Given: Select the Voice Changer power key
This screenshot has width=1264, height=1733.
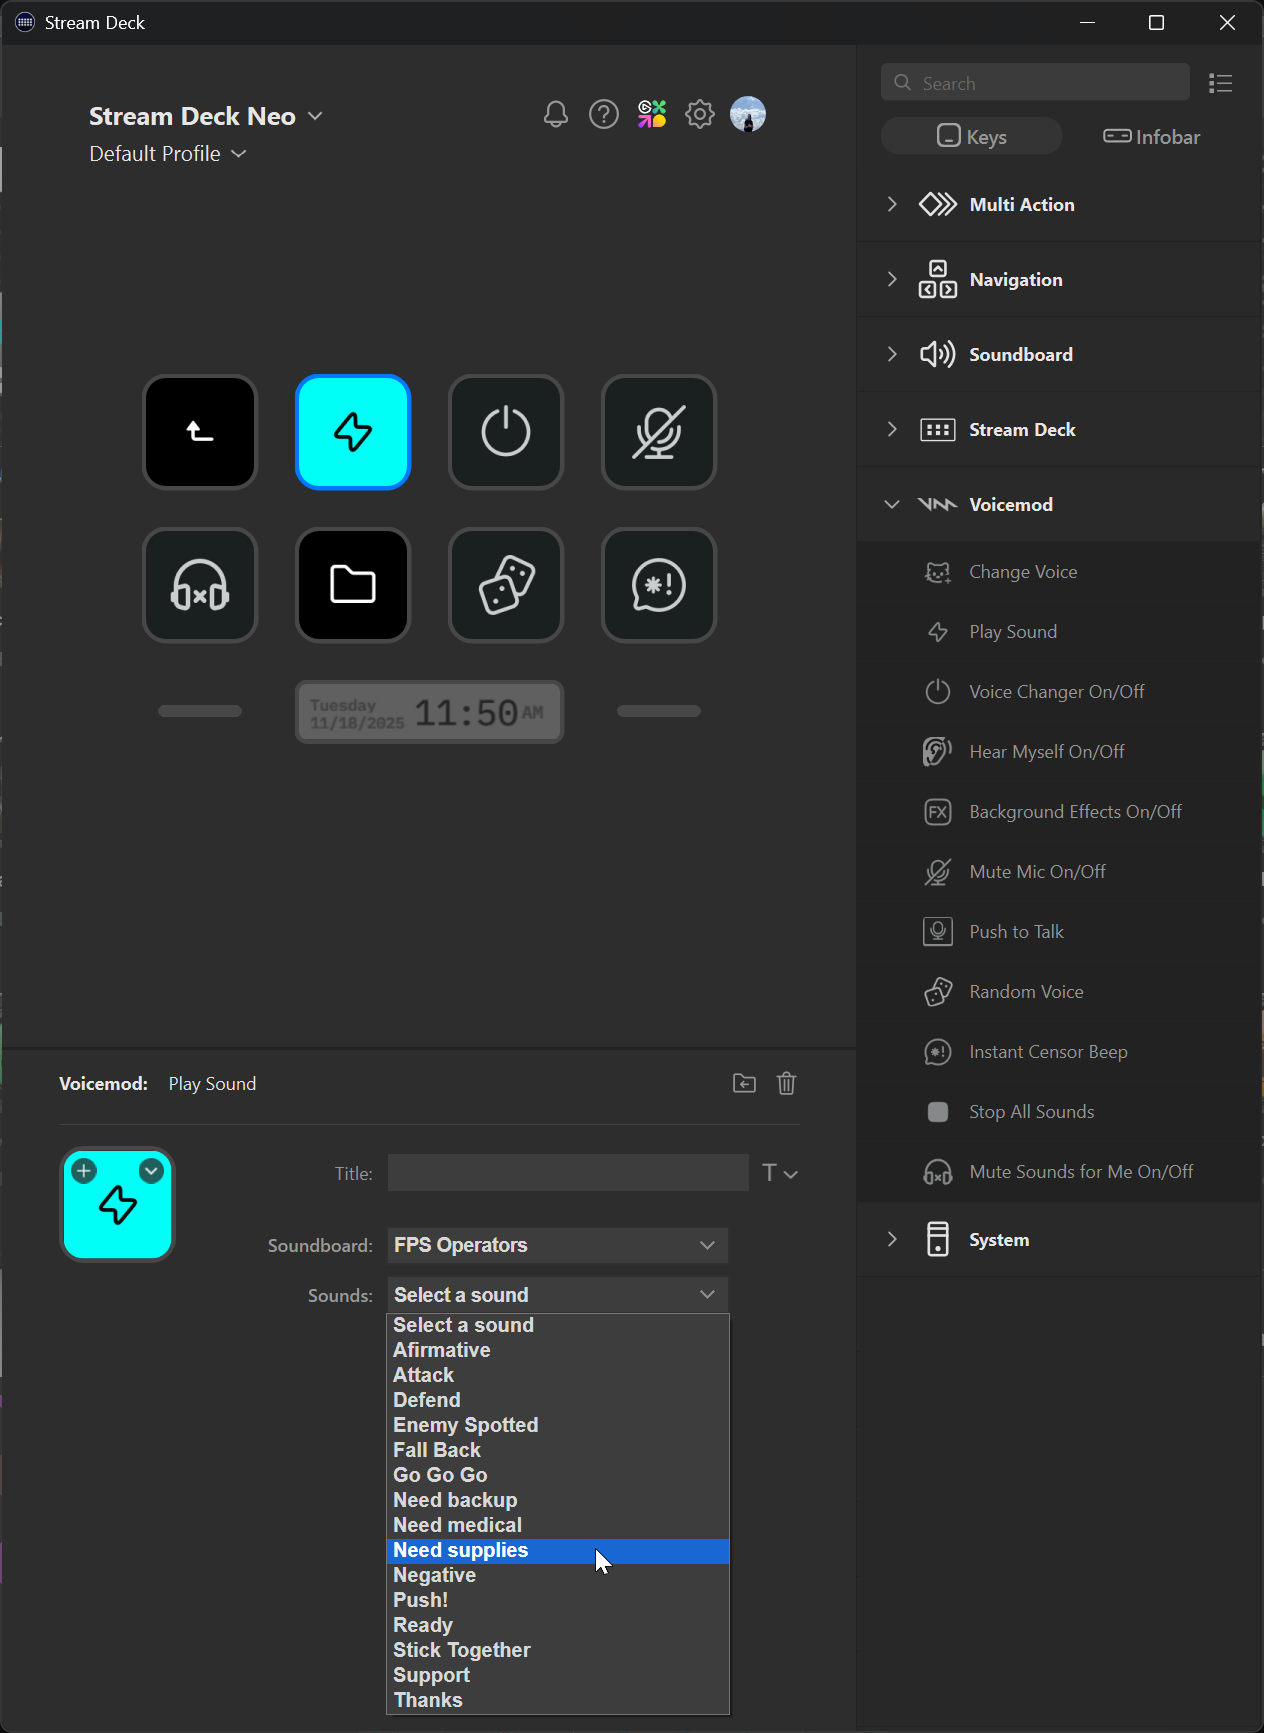Looking at the screenshot, I should [506, 432].
